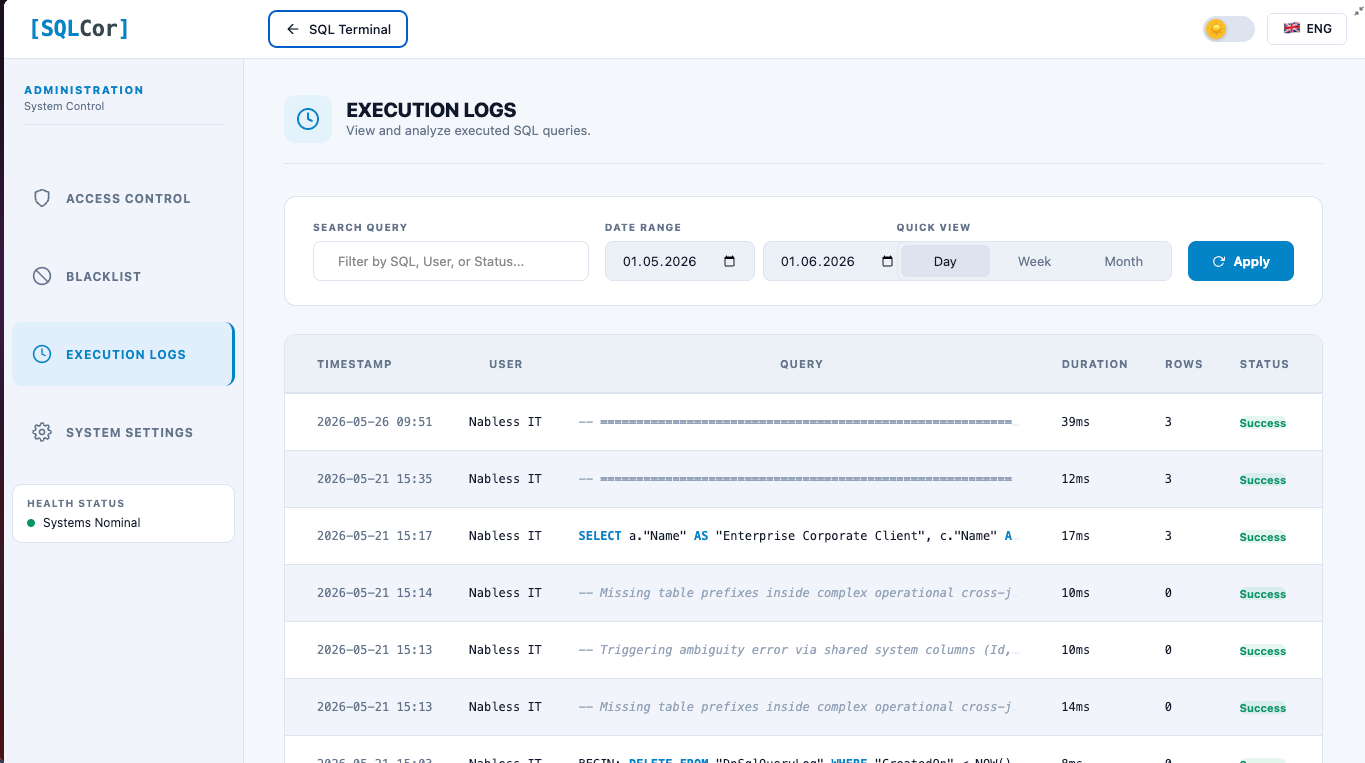Click the Blacklist prohibited-circle icon
Viewport: 1365px width, 763px height.
(x=42, y=276)
